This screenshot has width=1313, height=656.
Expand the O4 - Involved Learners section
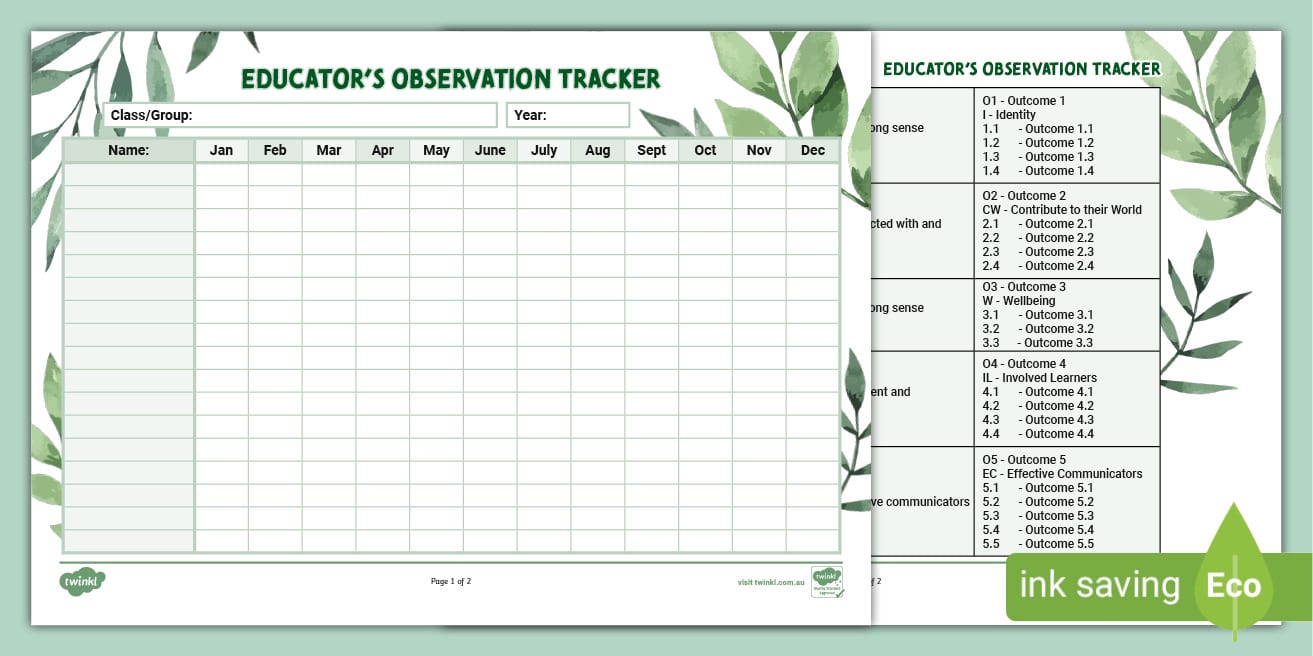point(1065,398)
